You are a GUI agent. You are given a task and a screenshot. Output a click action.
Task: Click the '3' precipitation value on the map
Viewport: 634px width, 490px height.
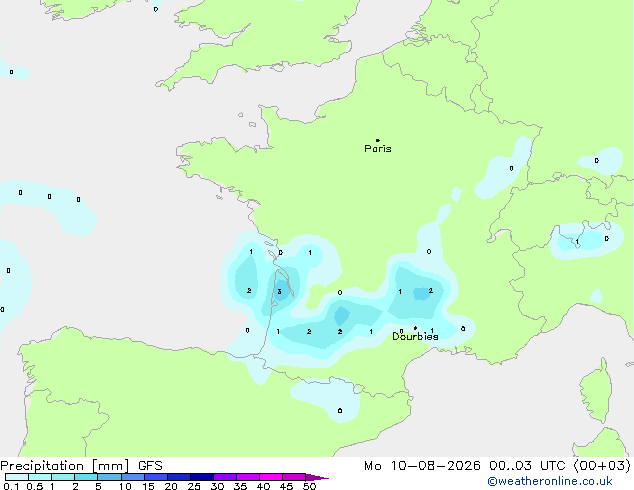[279, 291]
